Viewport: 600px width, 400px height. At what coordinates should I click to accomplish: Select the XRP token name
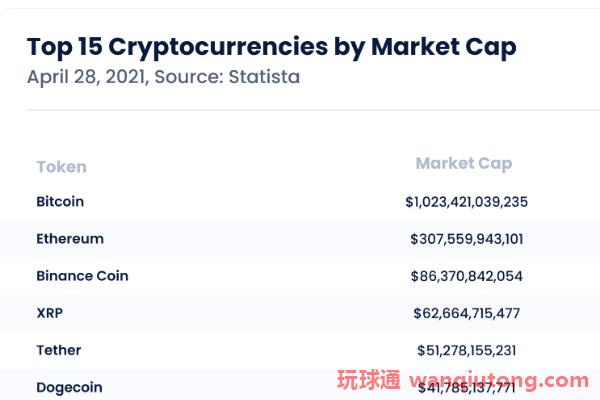[50, 313]
